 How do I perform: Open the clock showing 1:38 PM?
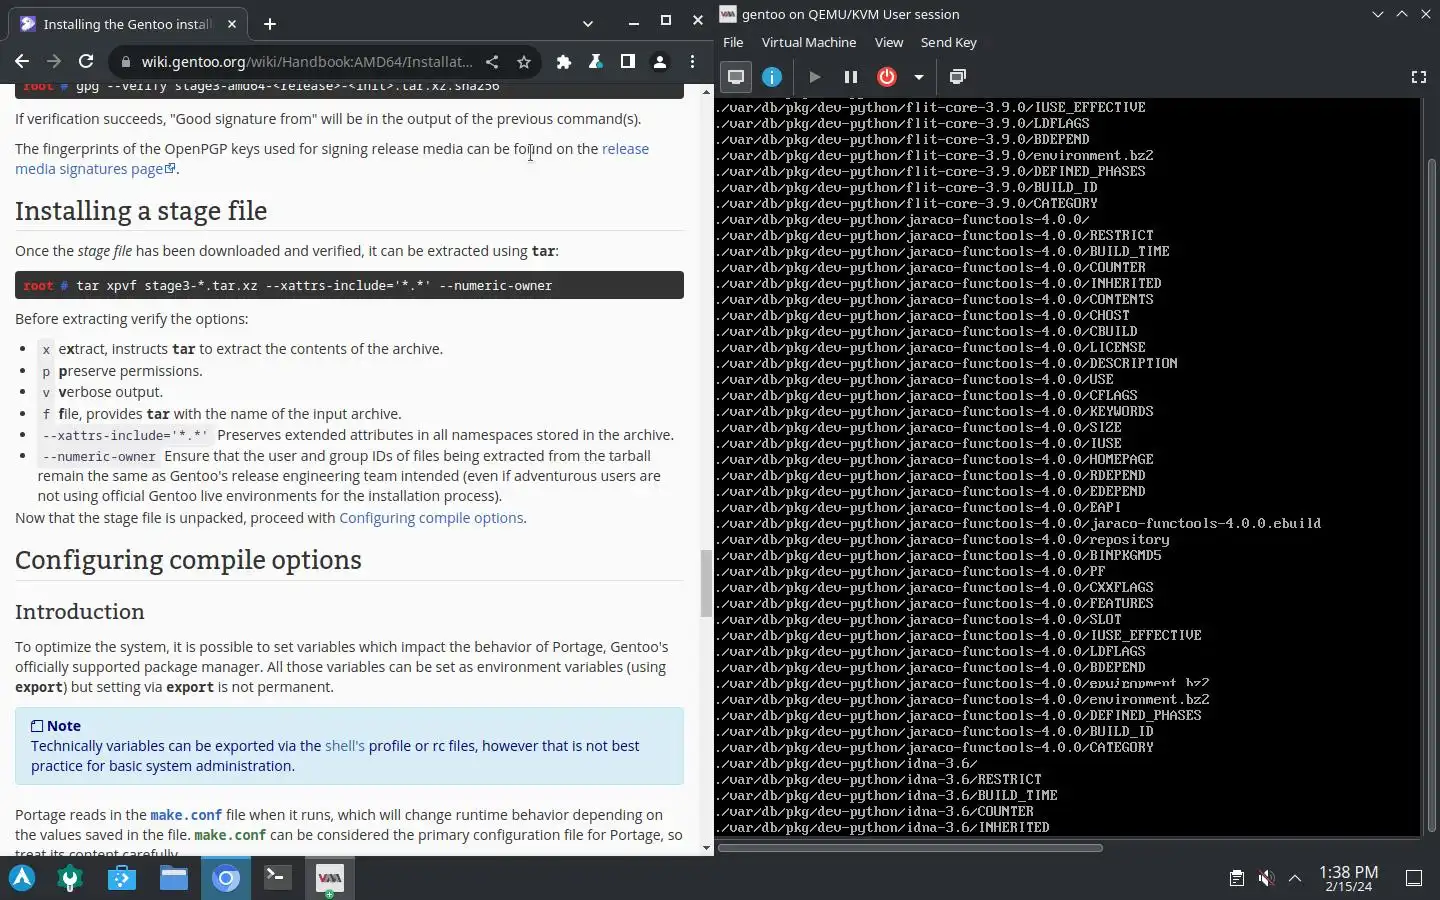click(x=1348, y=878)
